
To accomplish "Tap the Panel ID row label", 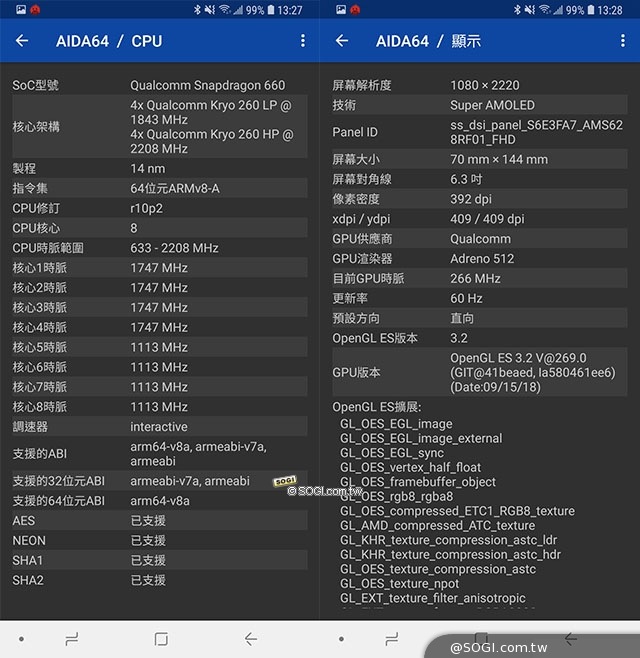I will pyautogui.click(x=355, y=132).
